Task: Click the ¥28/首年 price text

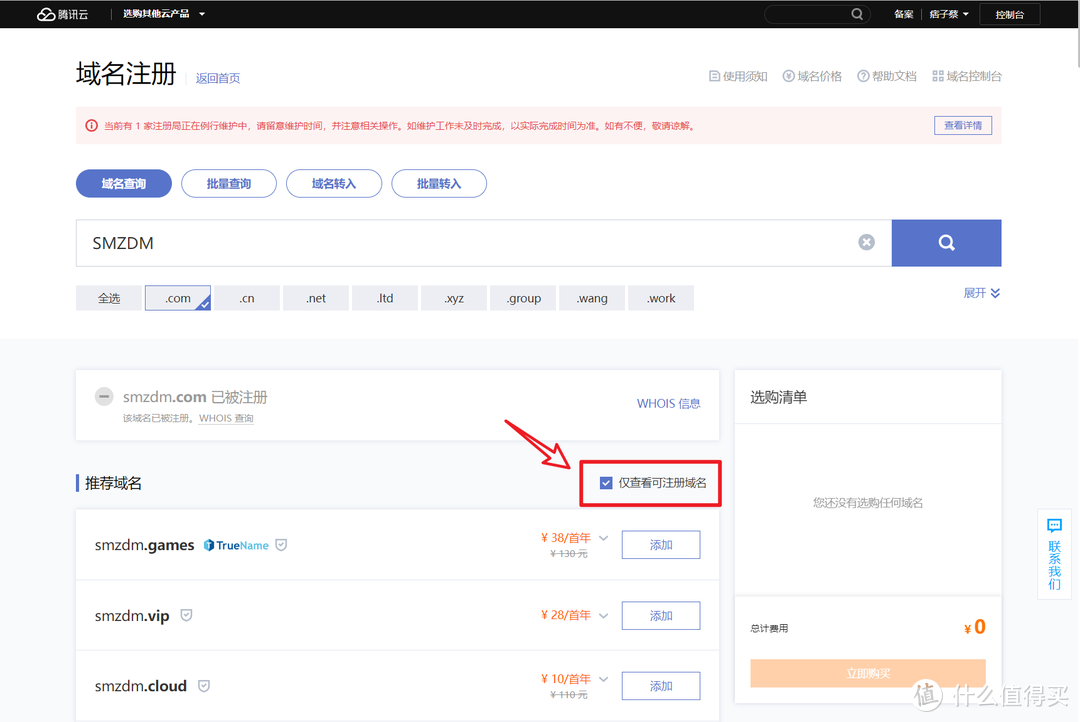Action: (x=565, y=615)
